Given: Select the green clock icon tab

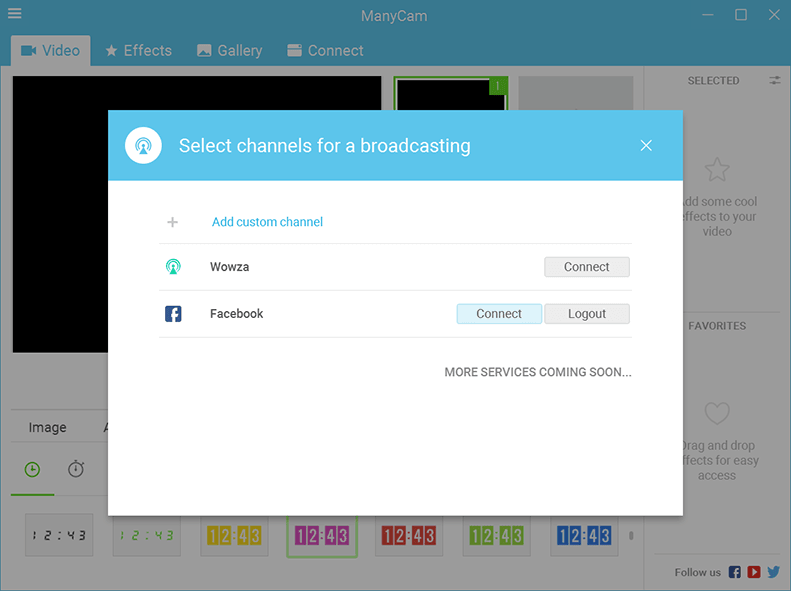Looking at the screenshot, I should pos(32,469).
